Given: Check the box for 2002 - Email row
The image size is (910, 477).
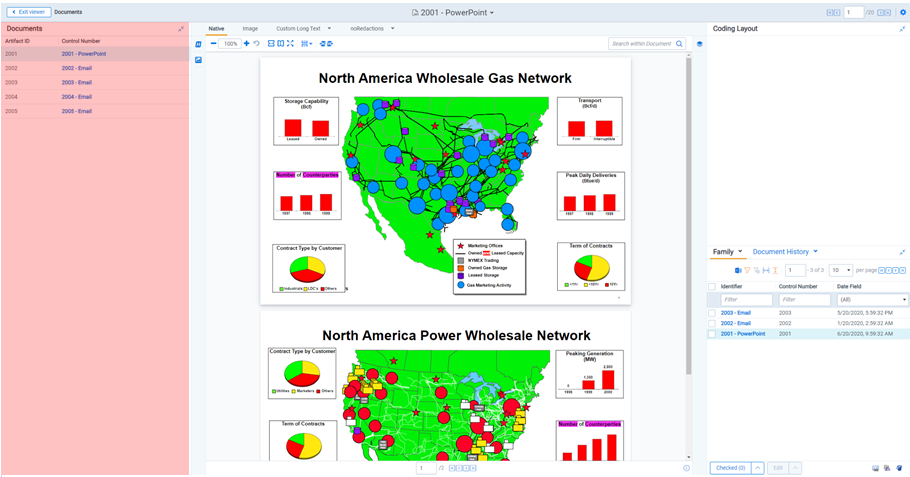Looking at the screenshot, I should (x=712, y=323).
